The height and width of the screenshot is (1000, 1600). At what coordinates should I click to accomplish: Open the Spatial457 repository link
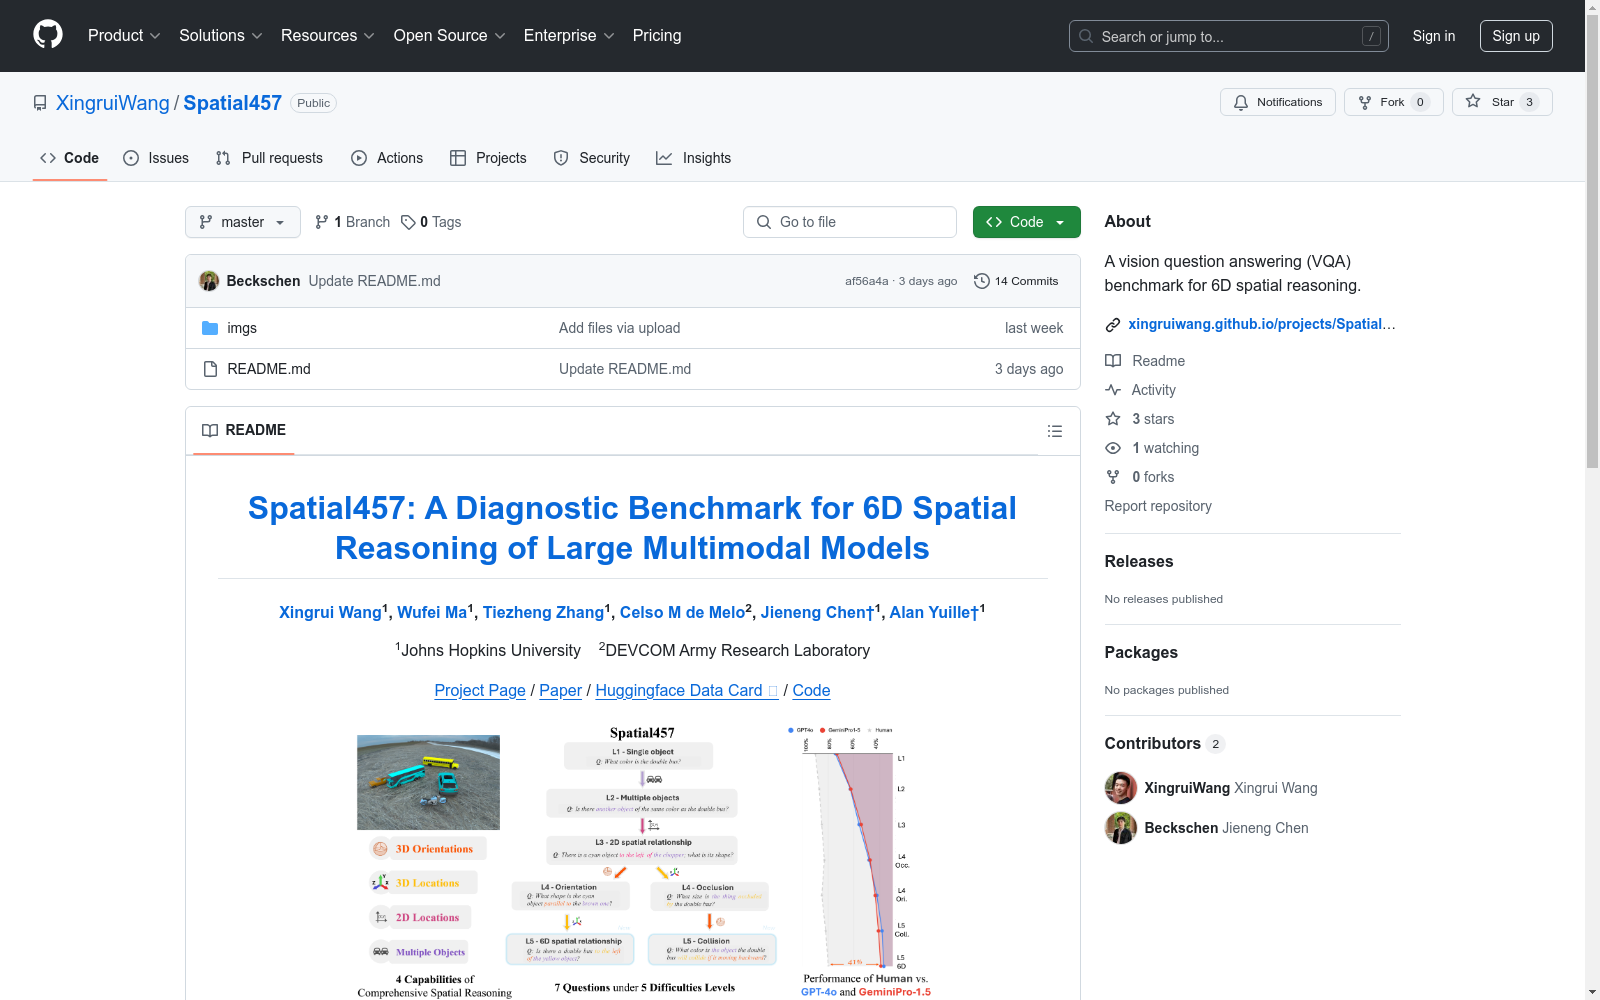tap(233, 103)
